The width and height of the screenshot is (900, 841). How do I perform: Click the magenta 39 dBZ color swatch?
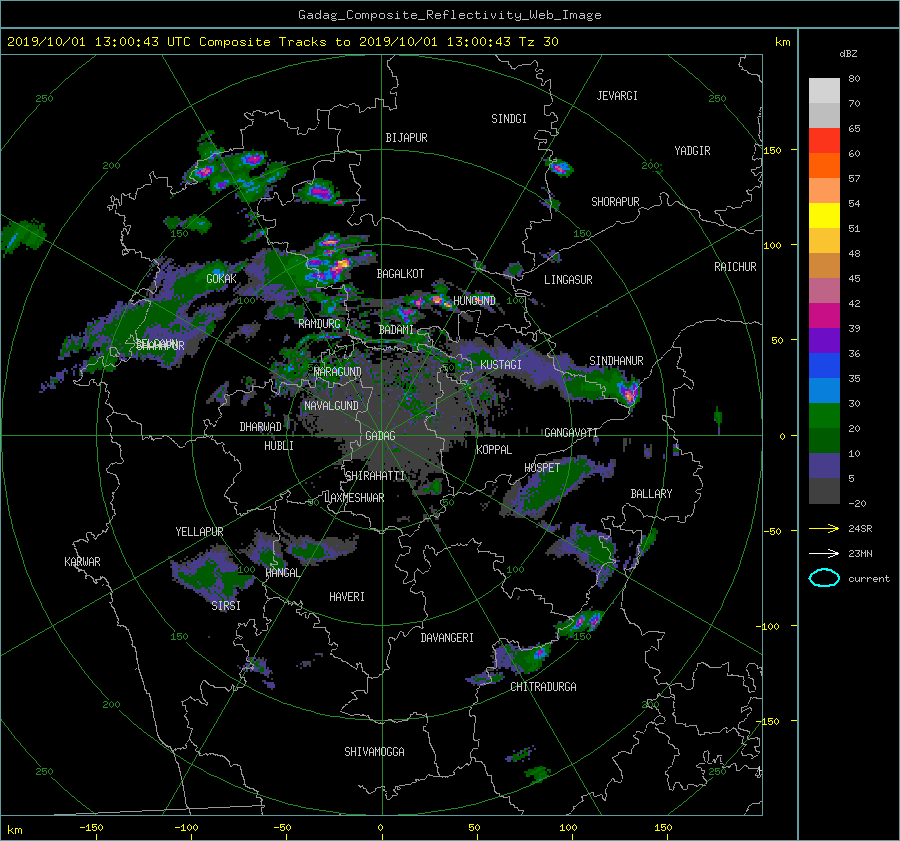click(x=824, y=316)
